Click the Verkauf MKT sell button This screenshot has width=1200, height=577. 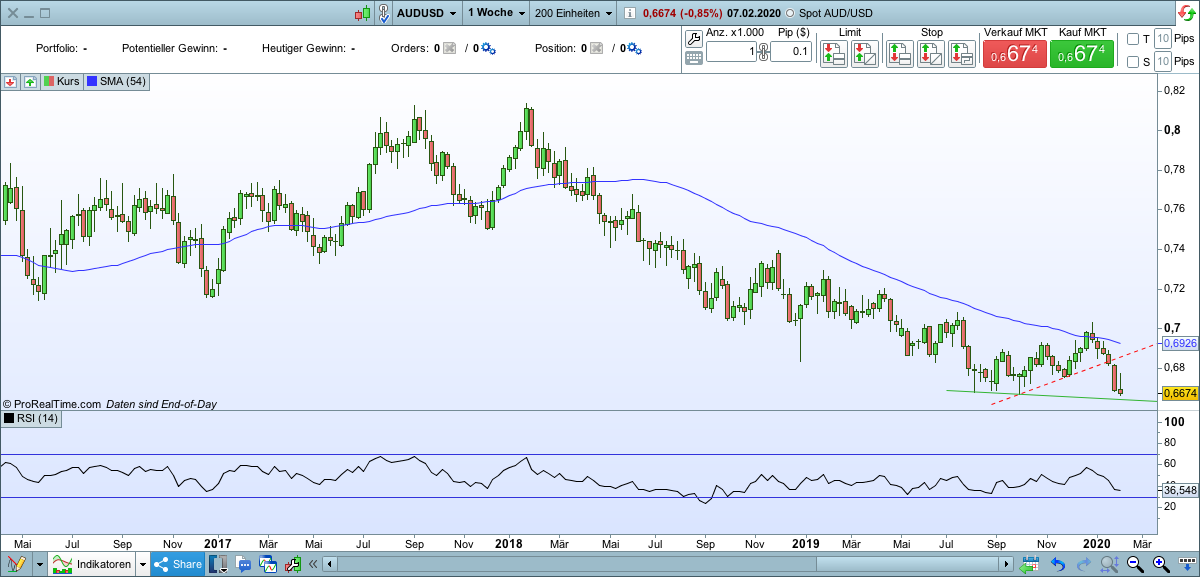pos(1015,55)
